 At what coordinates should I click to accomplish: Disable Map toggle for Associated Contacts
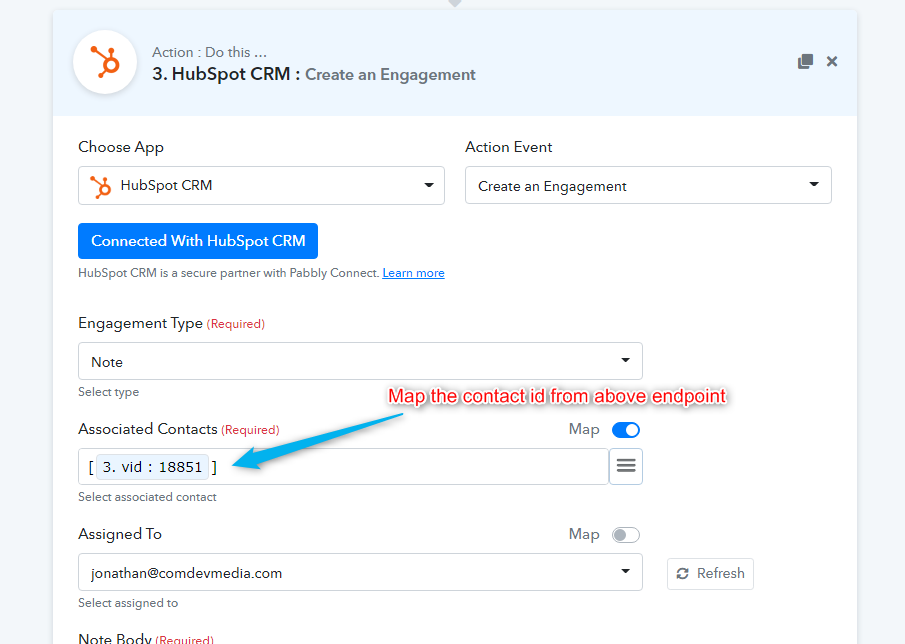626,430
